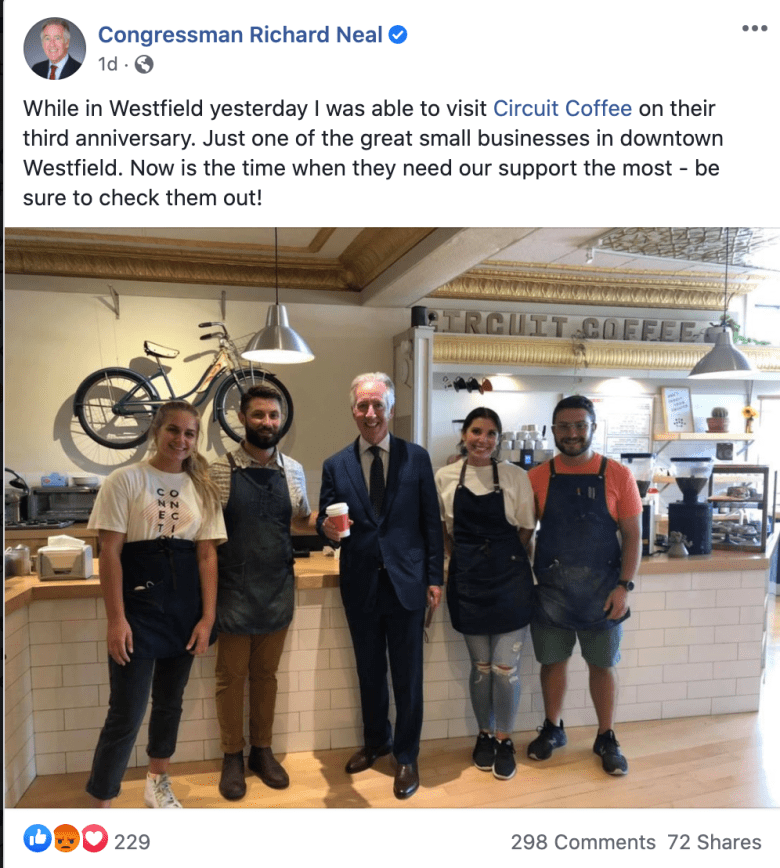View the 298 Comments
The height and width of the screenshot is (868, 780).
point(583,842)
